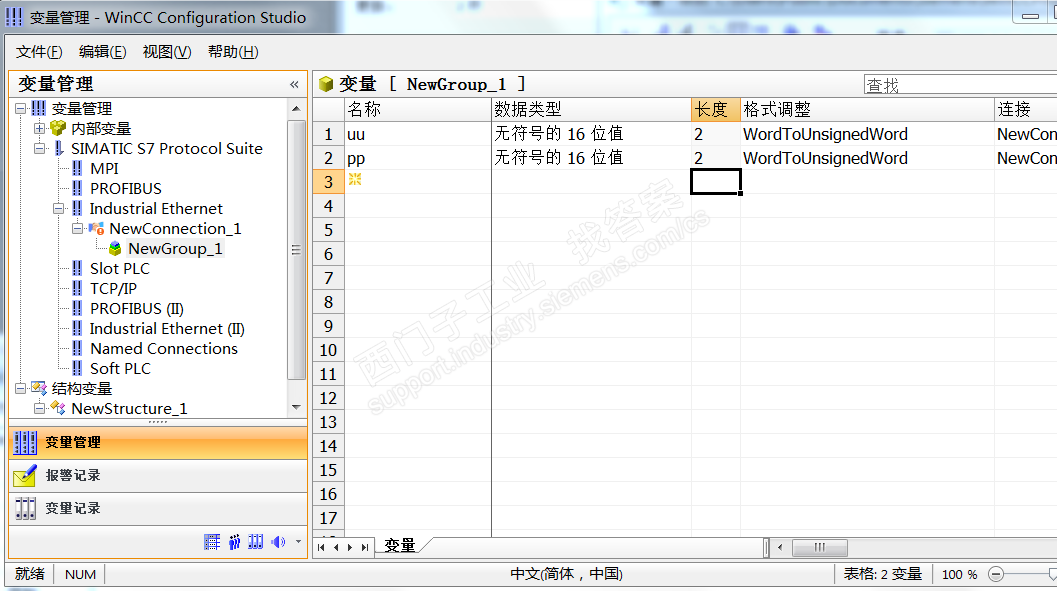Open the 视图(V) menu
The width and height of the screenshot is (1057, 591).
[167, 52]
